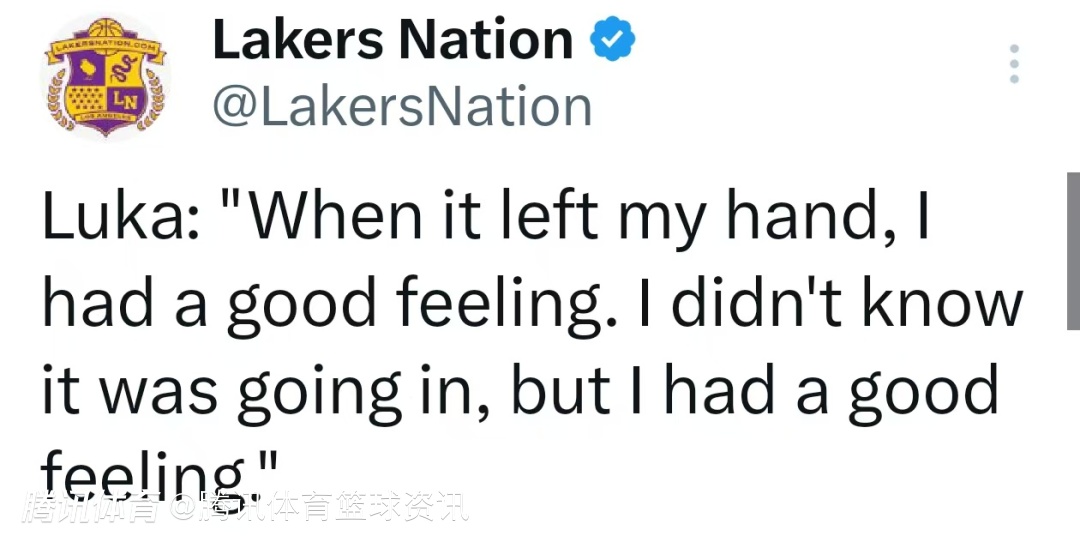Open the three-dot more options menu
1080x542 pixels.
(x=1014, y=64)
